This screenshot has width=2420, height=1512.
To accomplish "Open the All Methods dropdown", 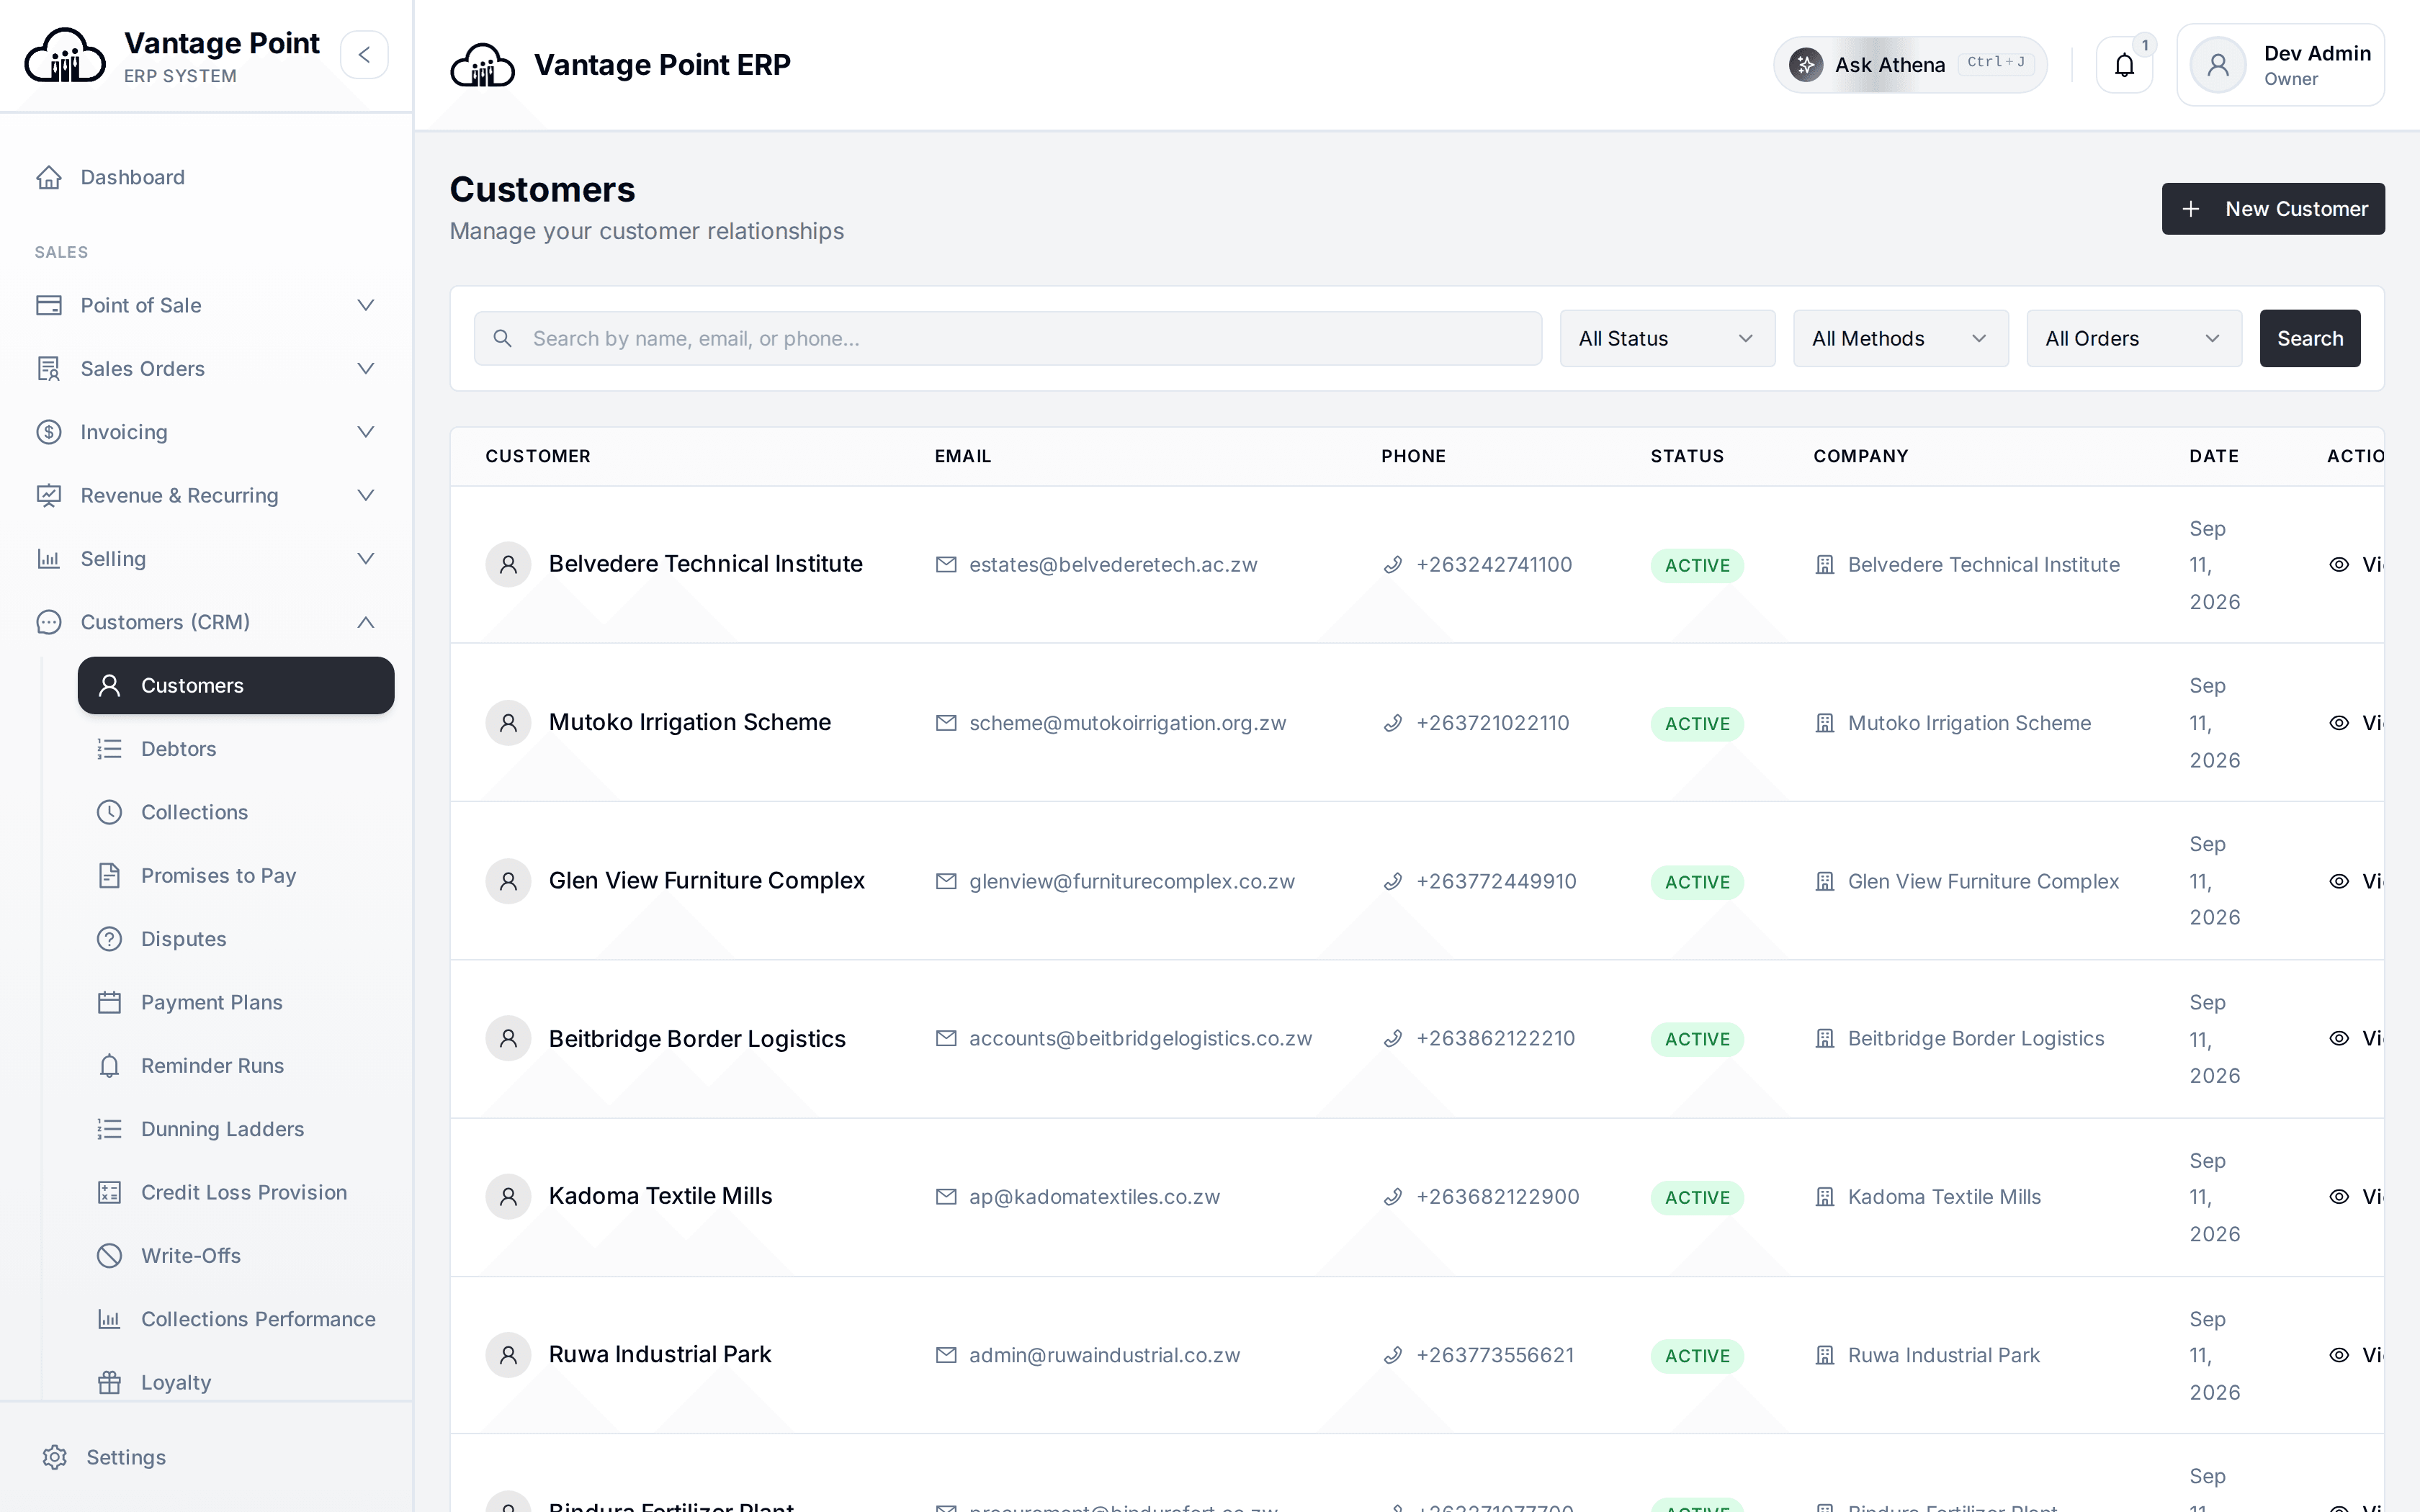I will [1900, 339].
